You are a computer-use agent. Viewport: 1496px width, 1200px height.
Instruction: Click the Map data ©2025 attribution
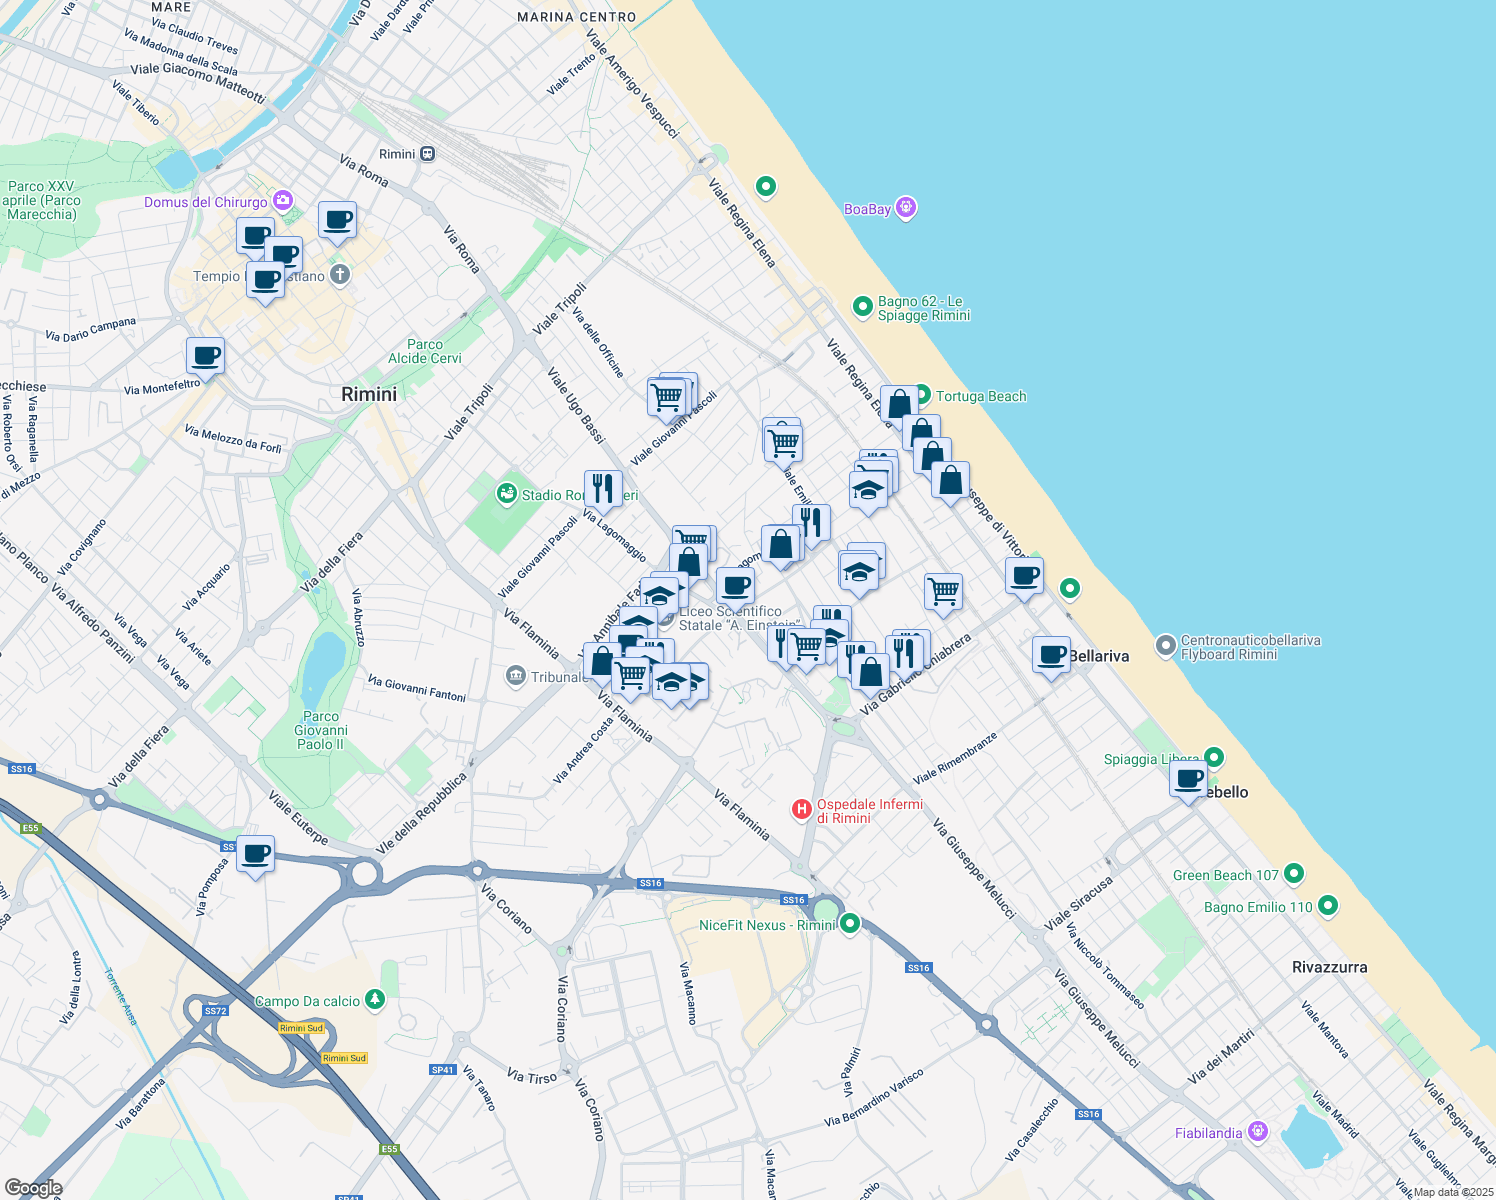click(x=1453, y=1192)
